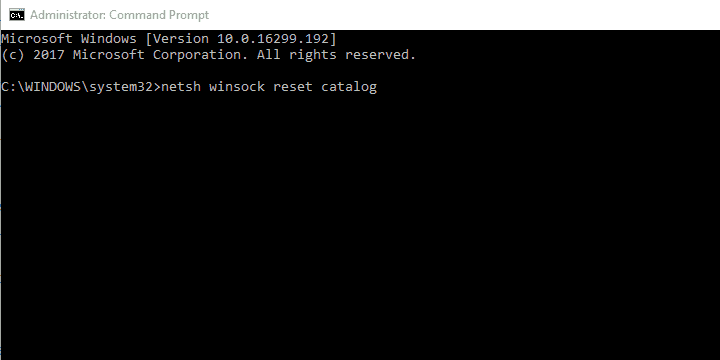The height and width of the screenshot is (360, 720).
Task: Click the "netsh" command word
Action: click(x=181, y=87)
